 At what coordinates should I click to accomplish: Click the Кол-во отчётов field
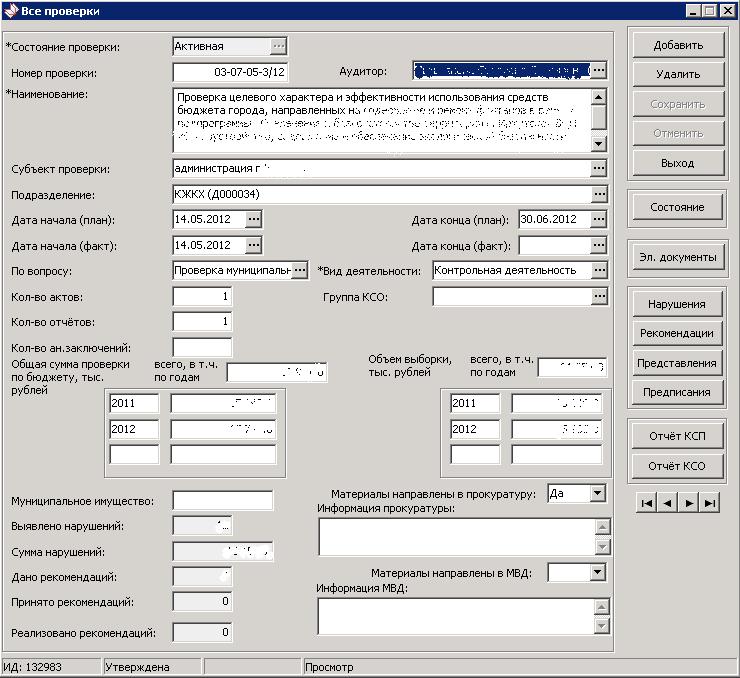202,321
